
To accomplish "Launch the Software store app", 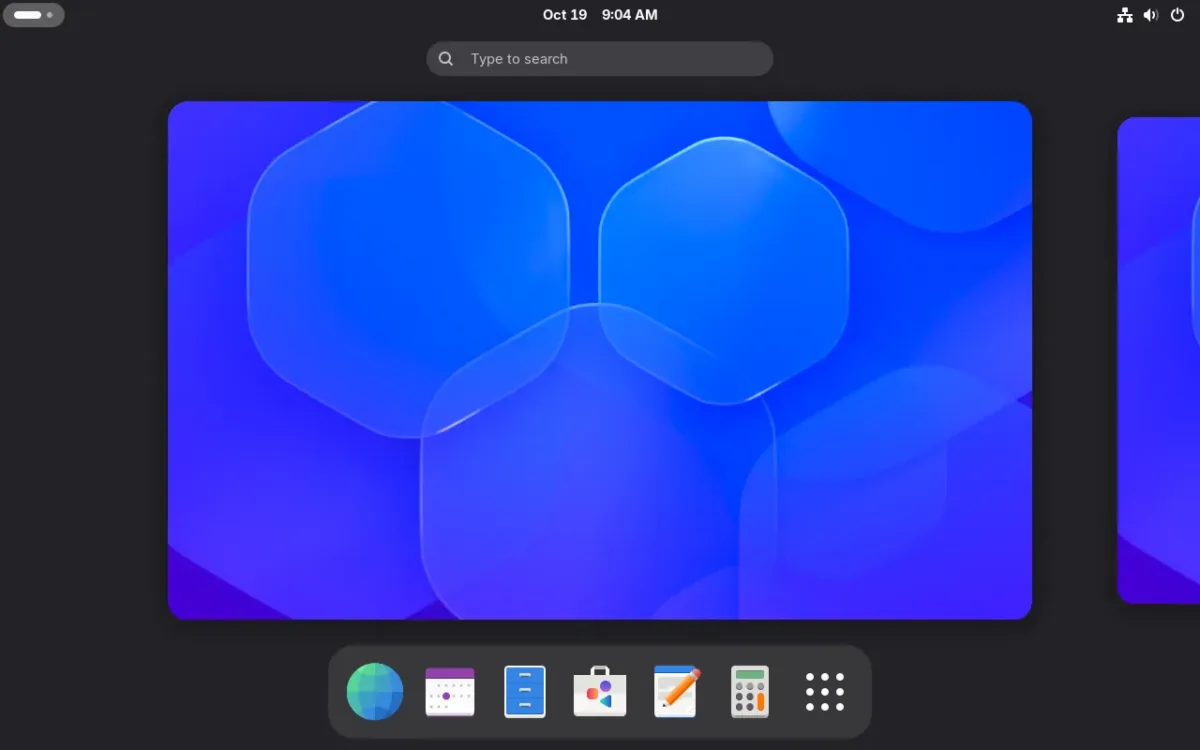I will (600, 691).
